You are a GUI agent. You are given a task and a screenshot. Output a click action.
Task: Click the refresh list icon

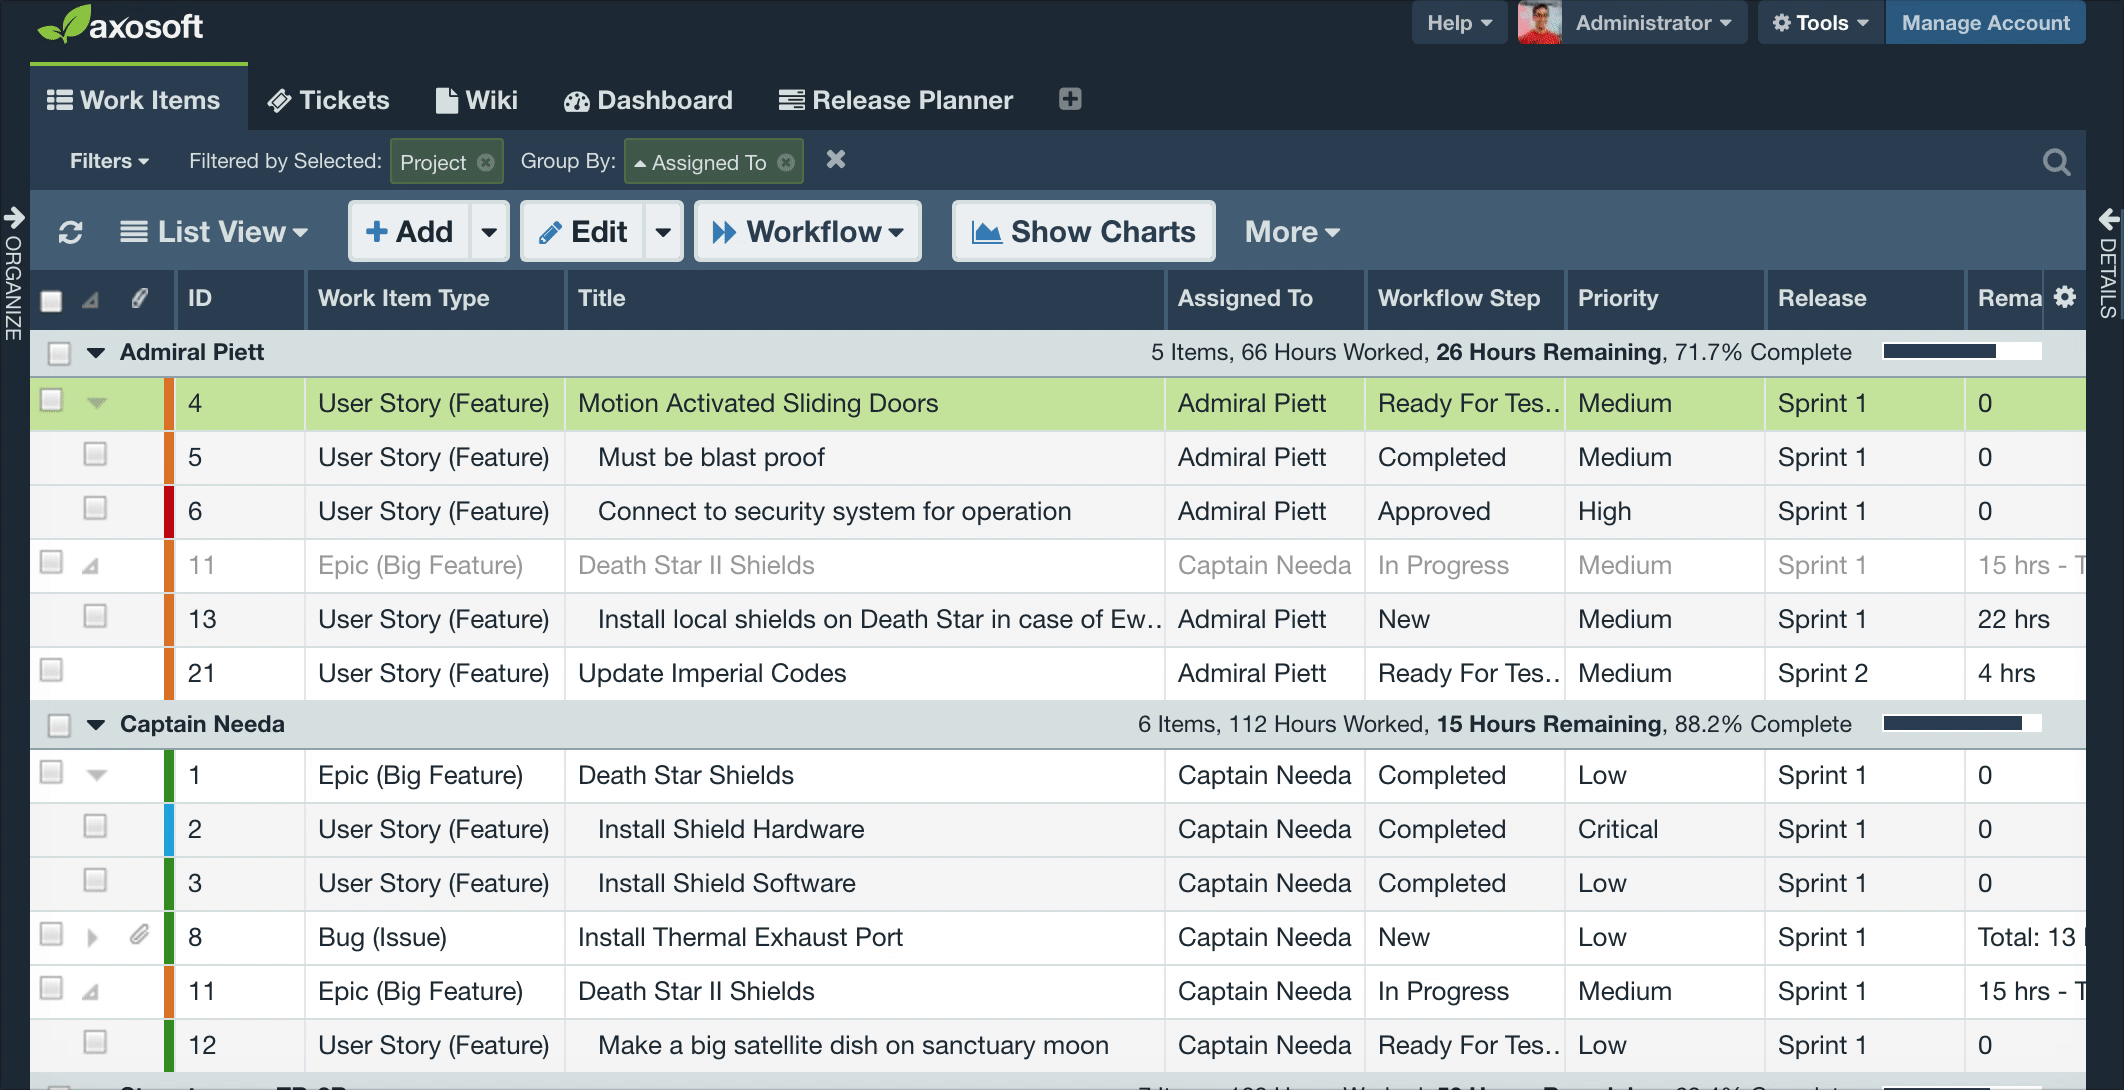pyautogui.click(x=70, y=232)
